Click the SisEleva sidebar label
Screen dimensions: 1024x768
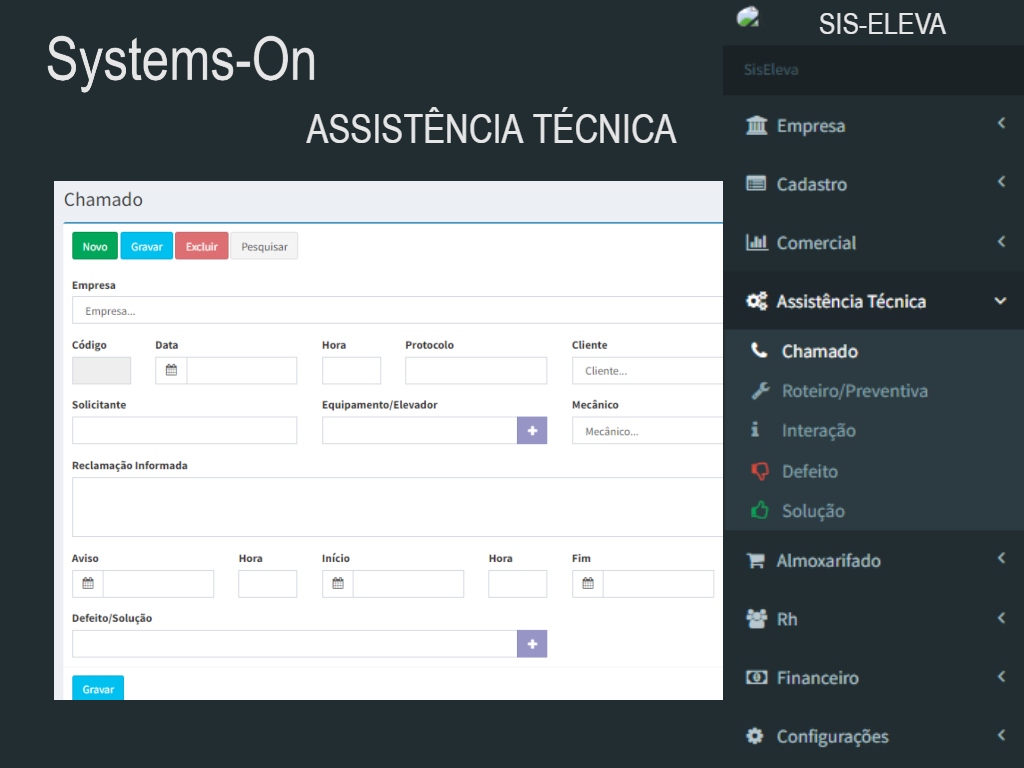pyautogui.click(x=771, y=69)
